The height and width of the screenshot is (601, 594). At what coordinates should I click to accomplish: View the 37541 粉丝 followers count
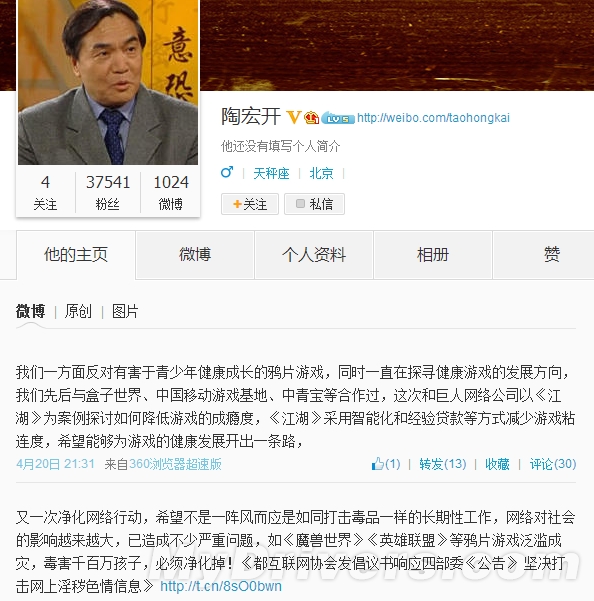108,192
